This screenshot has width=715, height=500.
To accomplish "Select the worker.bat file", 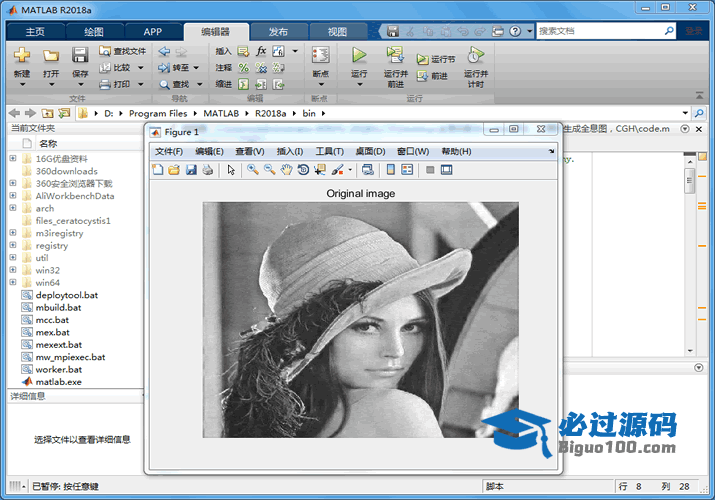I will pos(59,369).
